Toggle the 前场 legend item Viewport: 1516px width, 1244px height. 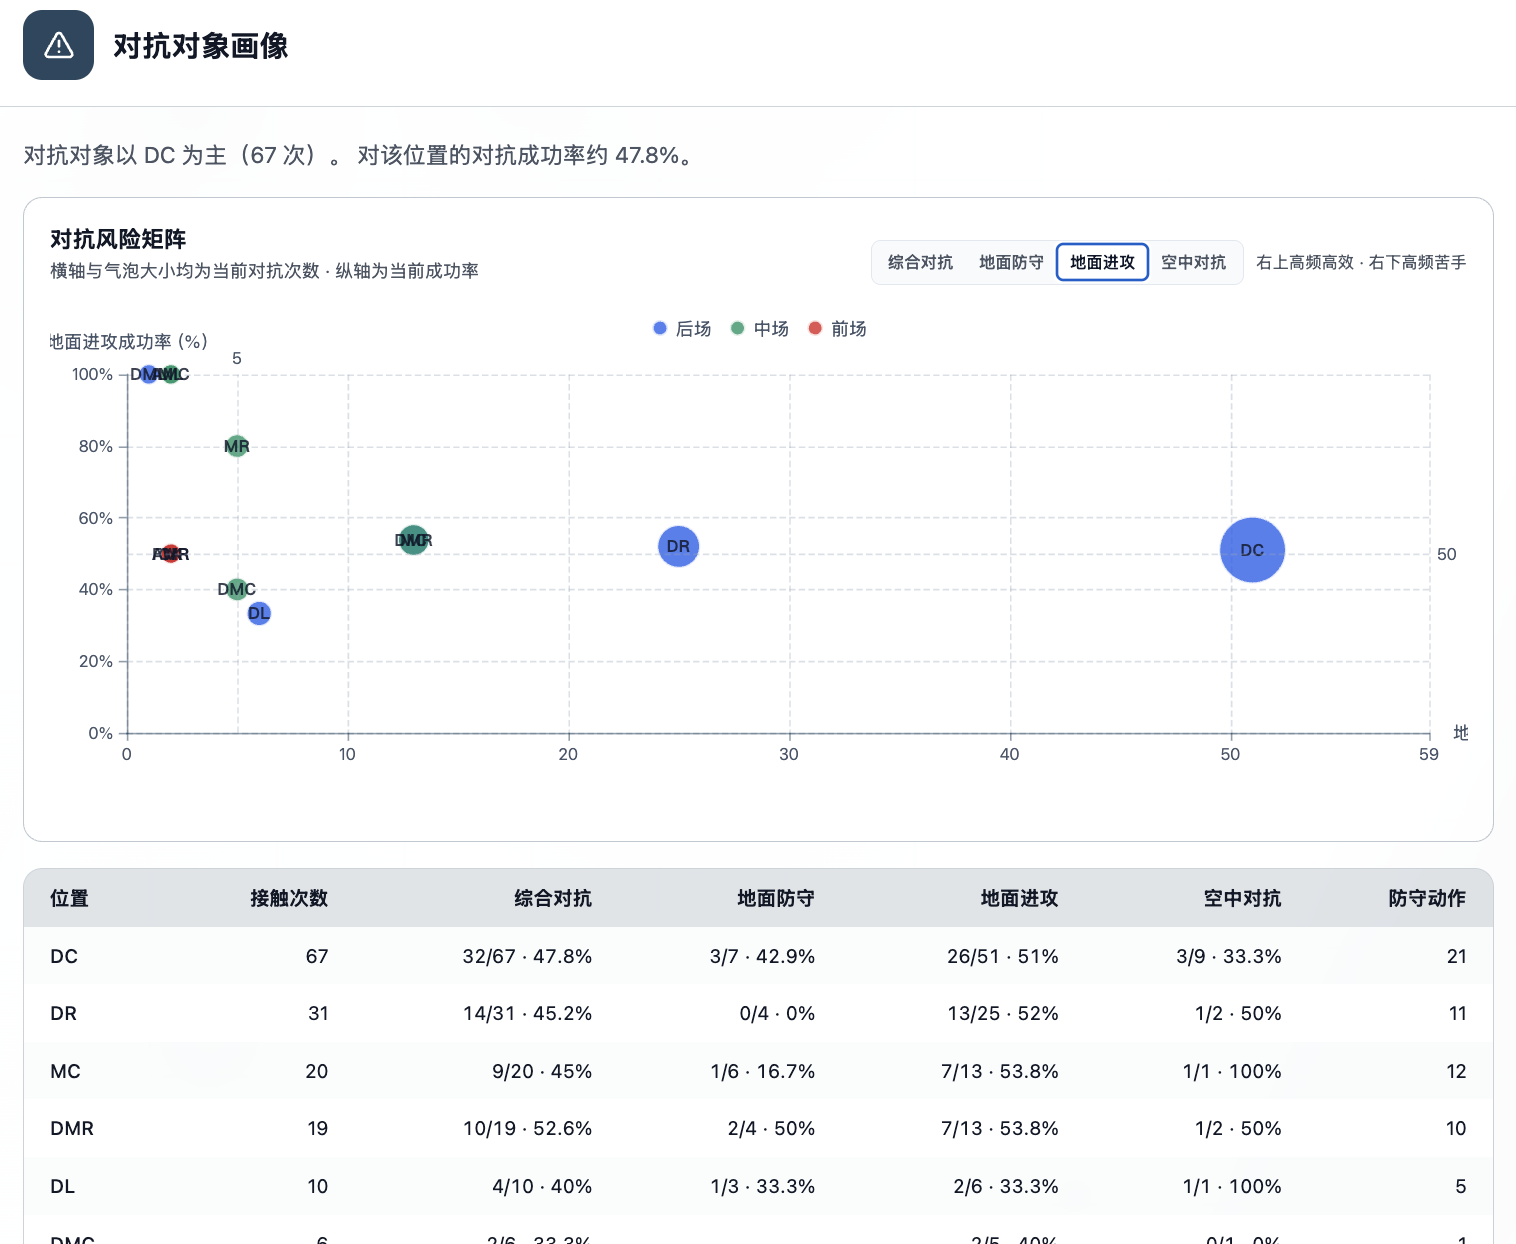837,329
